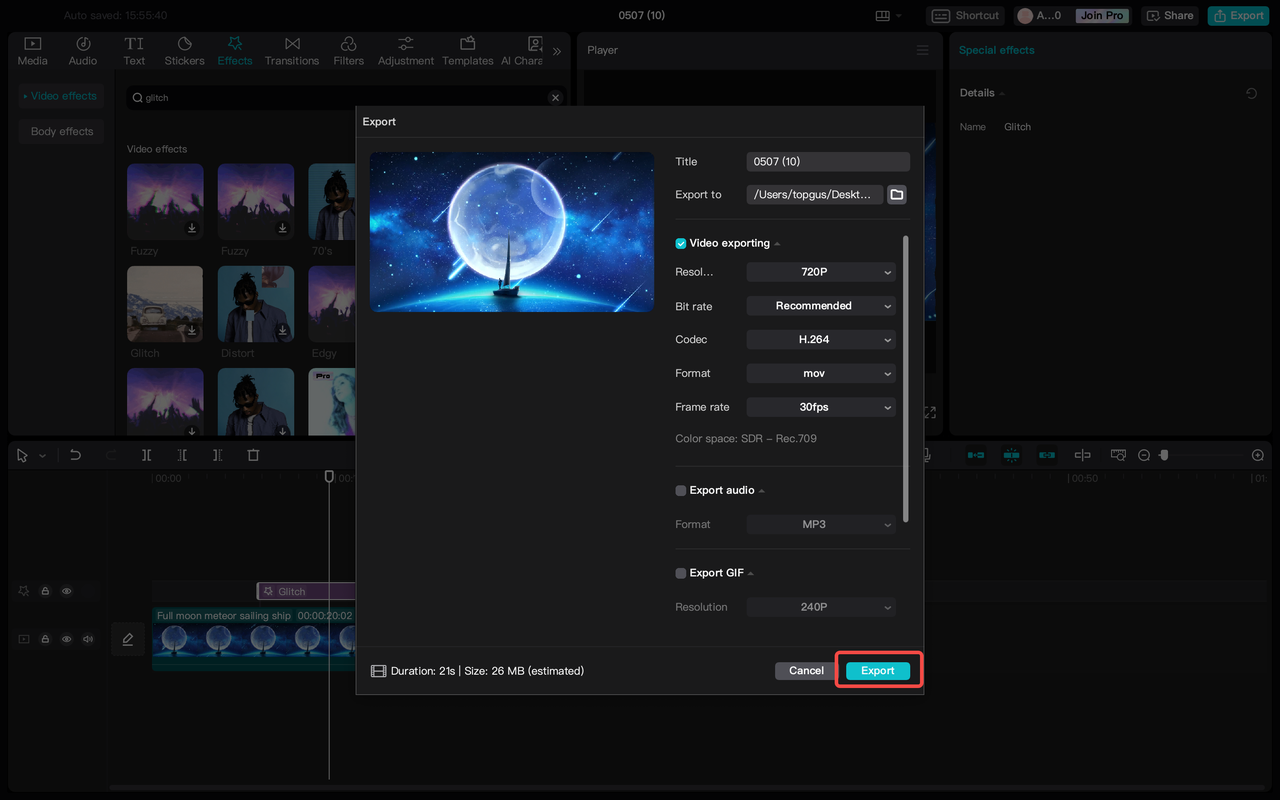The image size is (1280, 800).
Task: Disable the Video exporting checkbox
Action: (x=680, y=243)
